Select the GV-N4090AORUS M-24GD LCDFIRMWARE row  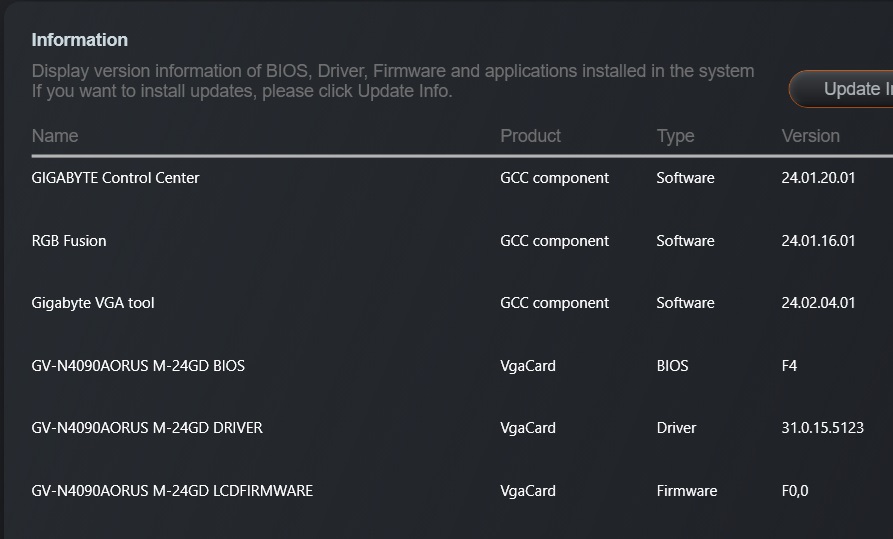pos(172,491)
